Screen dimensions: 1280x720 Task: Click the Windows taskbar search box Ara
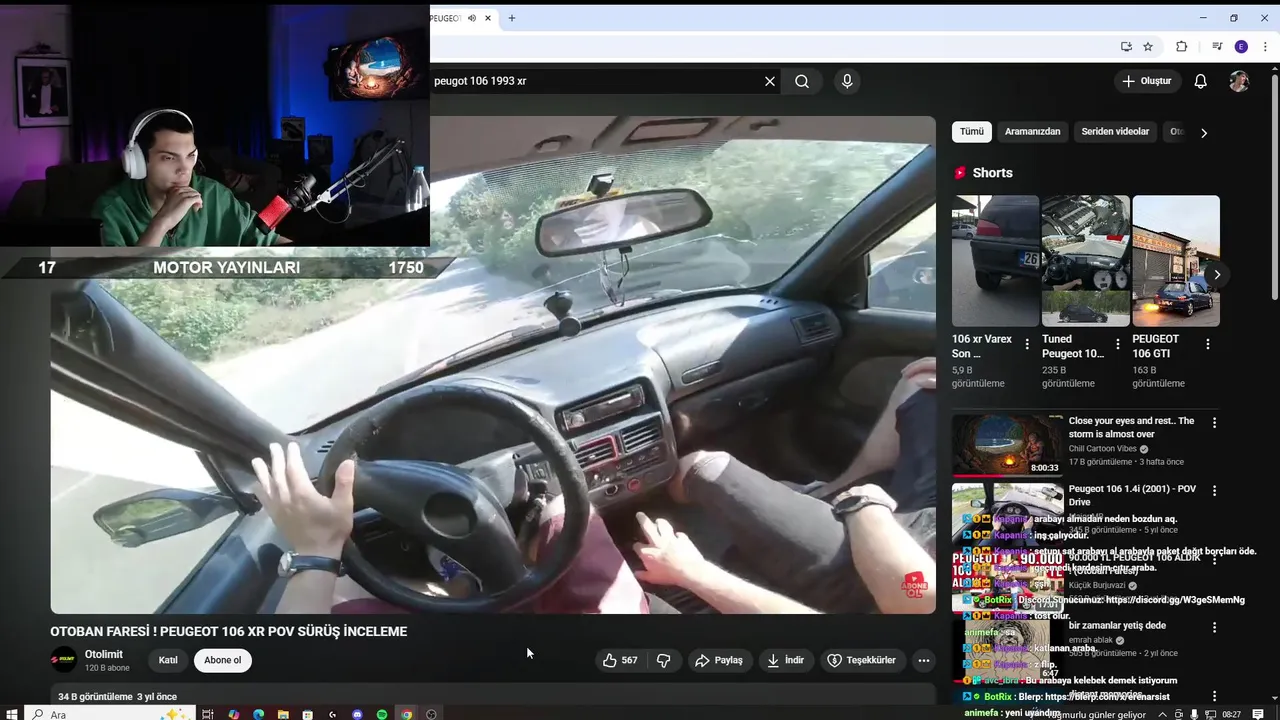point(110,714)
